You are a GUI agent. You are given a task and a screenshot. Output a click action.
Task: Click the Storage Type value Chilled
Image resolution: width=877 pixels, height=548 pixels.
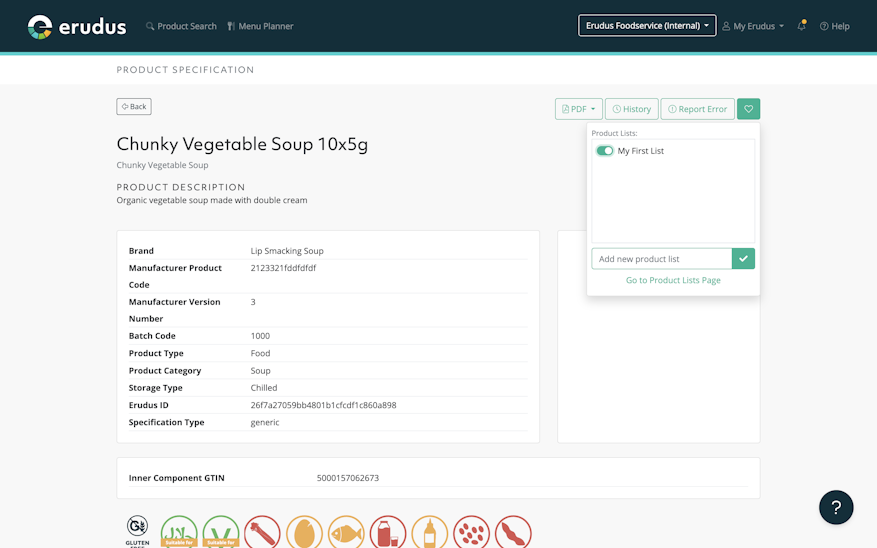click(263, 388)
